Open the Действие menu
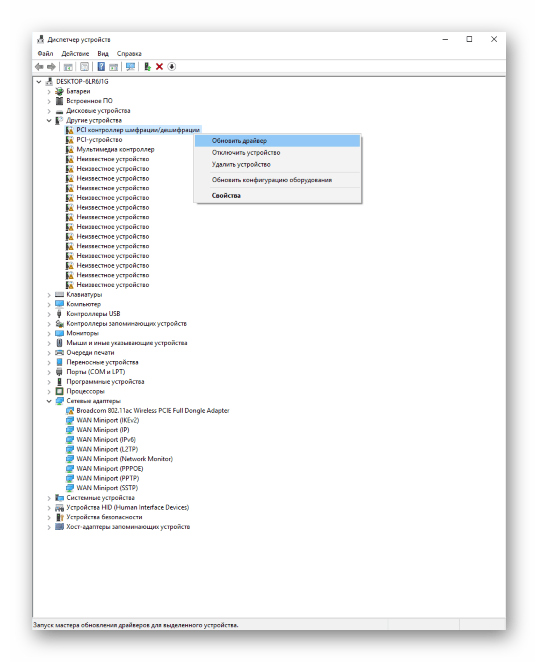538x662 pixels. click(x=75, y=54)
